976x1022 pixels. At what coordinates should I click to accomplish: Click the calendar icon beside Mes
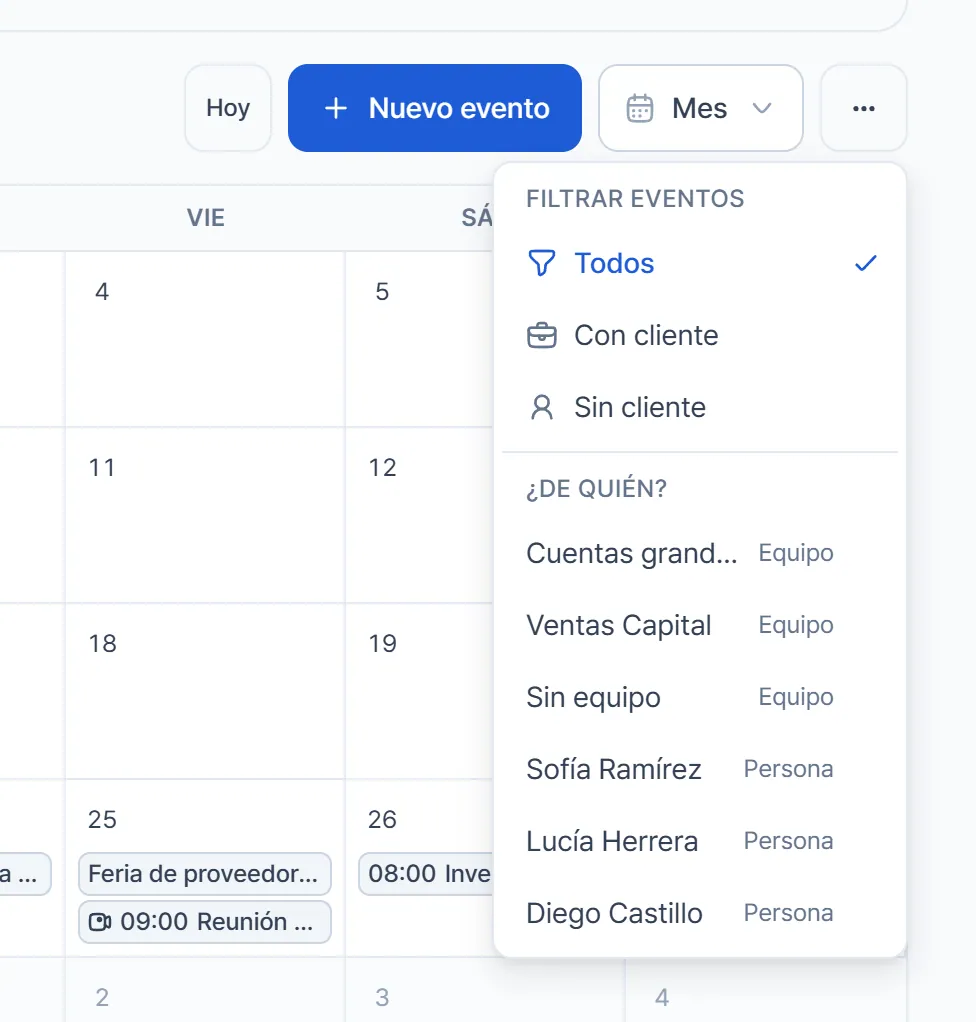[x=640, y=108]
